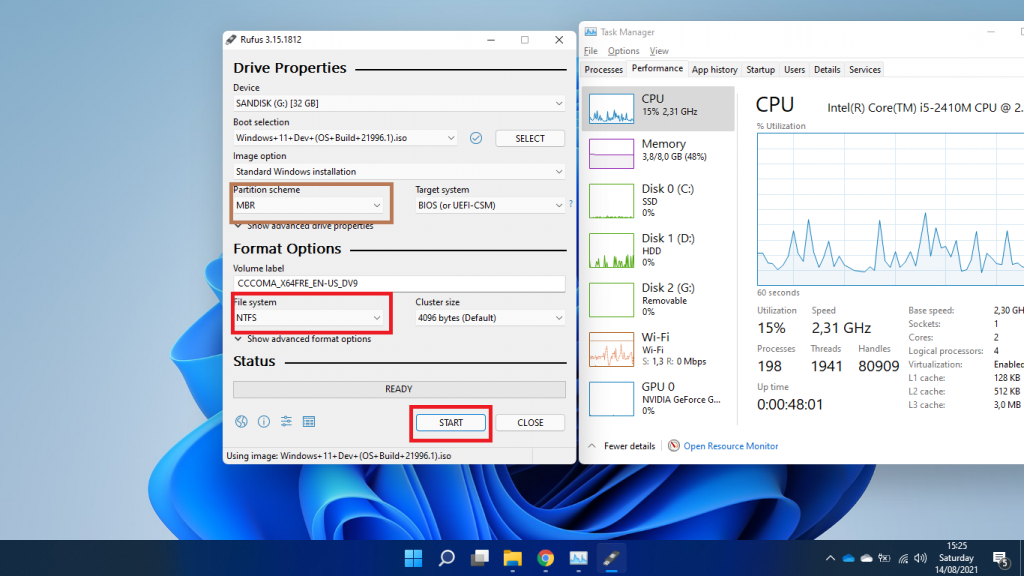Open the Rufus about info icon
This screenshot has width=1024, height=576.
point(264,422)
